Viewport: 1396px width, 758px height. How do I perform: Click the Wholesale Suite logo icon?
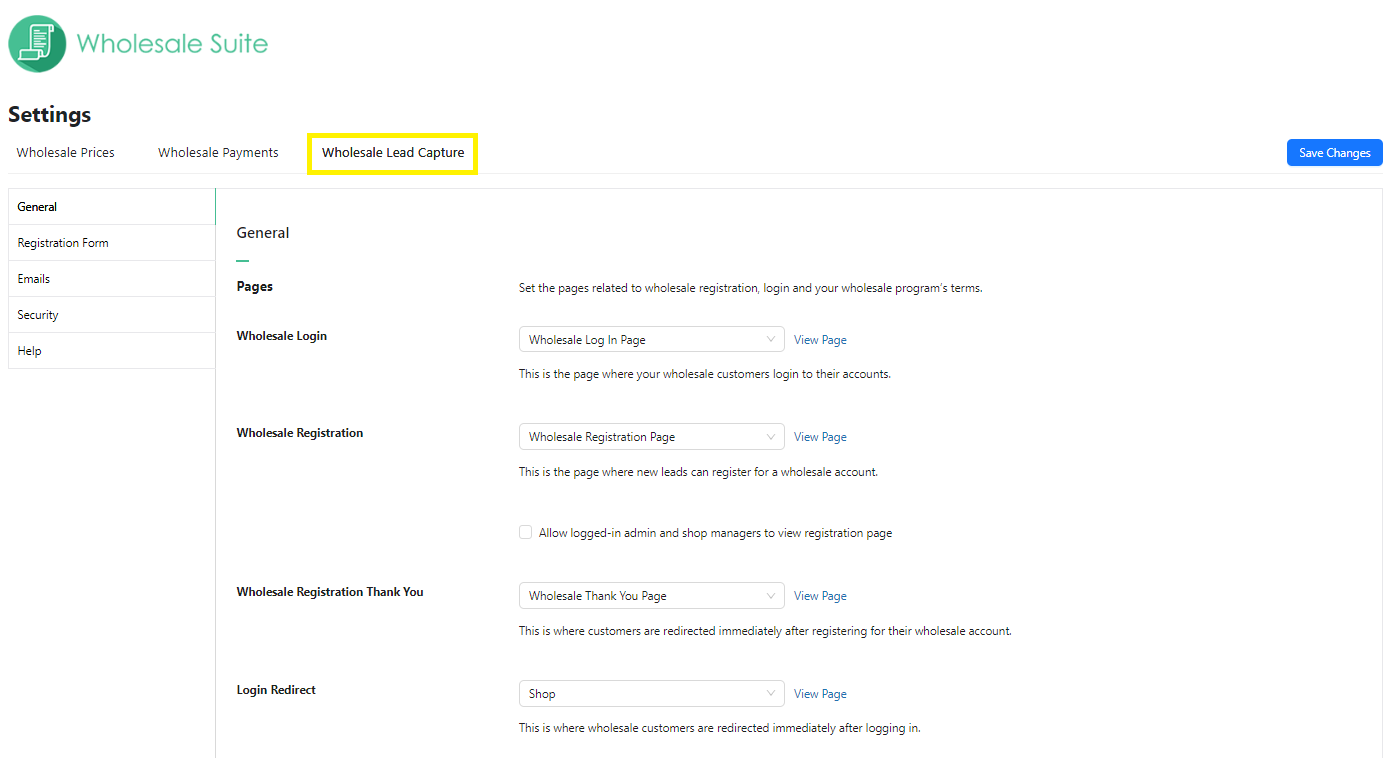[36, 43]
